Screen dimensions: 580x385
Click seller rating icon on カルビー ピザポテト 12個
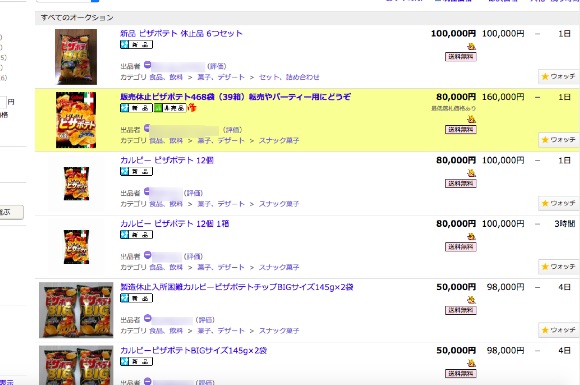point(147,191)
